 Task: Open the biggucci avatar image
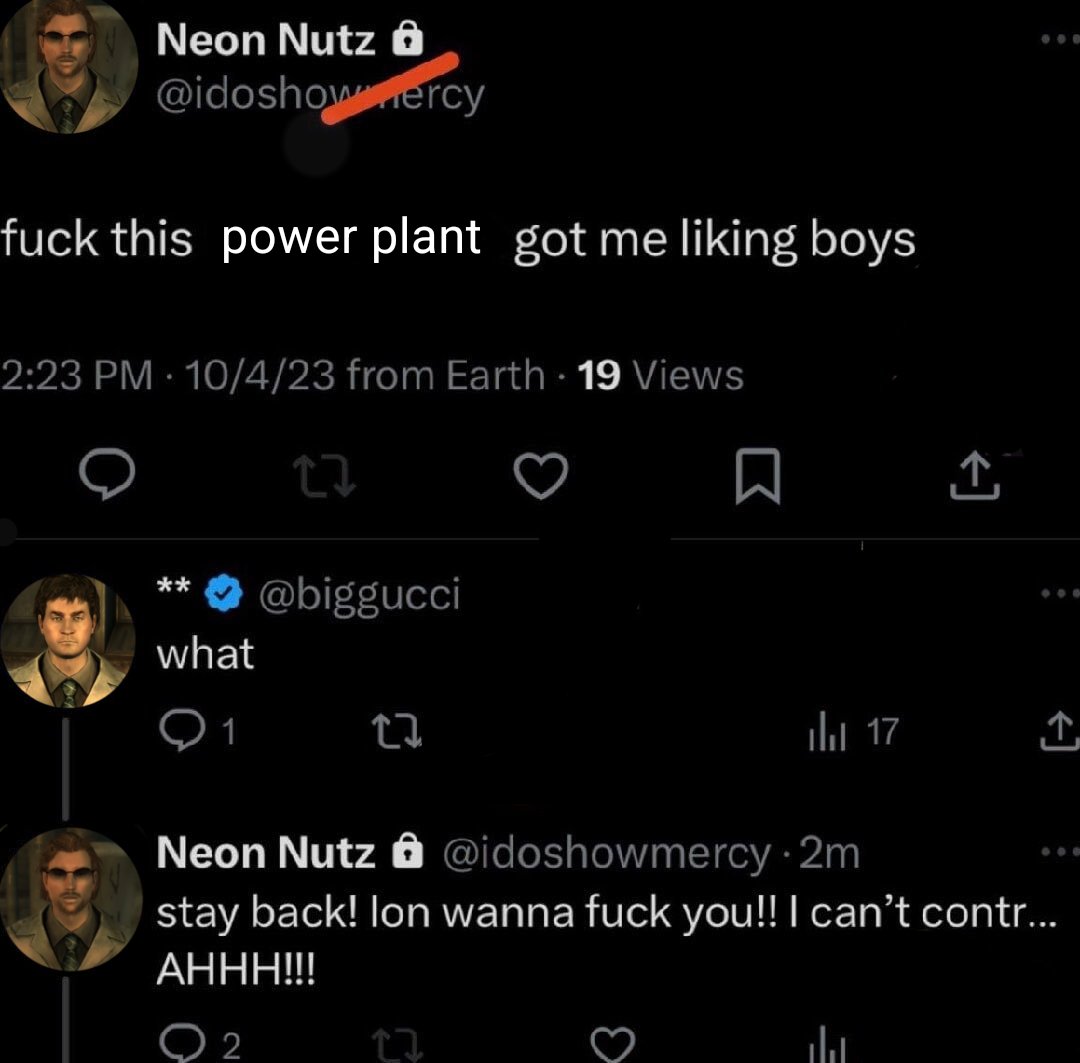[x=68, y=641]
